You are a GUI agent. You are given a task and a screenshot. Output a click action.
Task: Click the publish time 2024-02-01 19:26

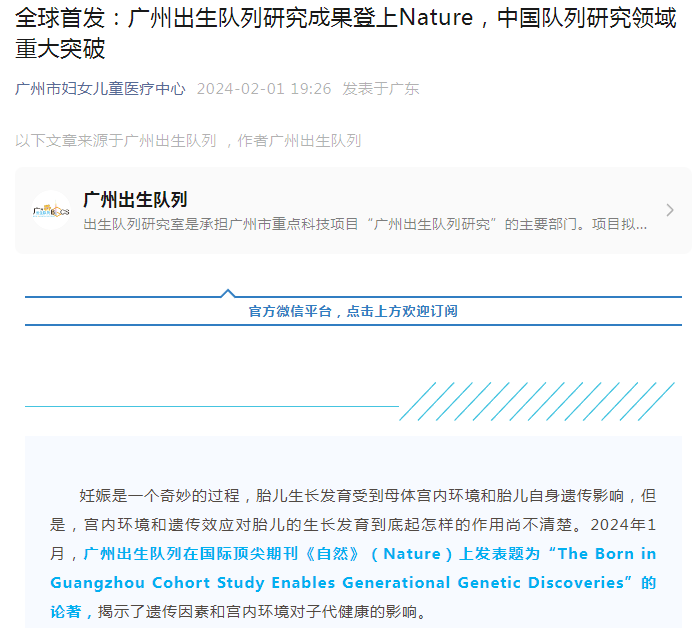(264, 89)
